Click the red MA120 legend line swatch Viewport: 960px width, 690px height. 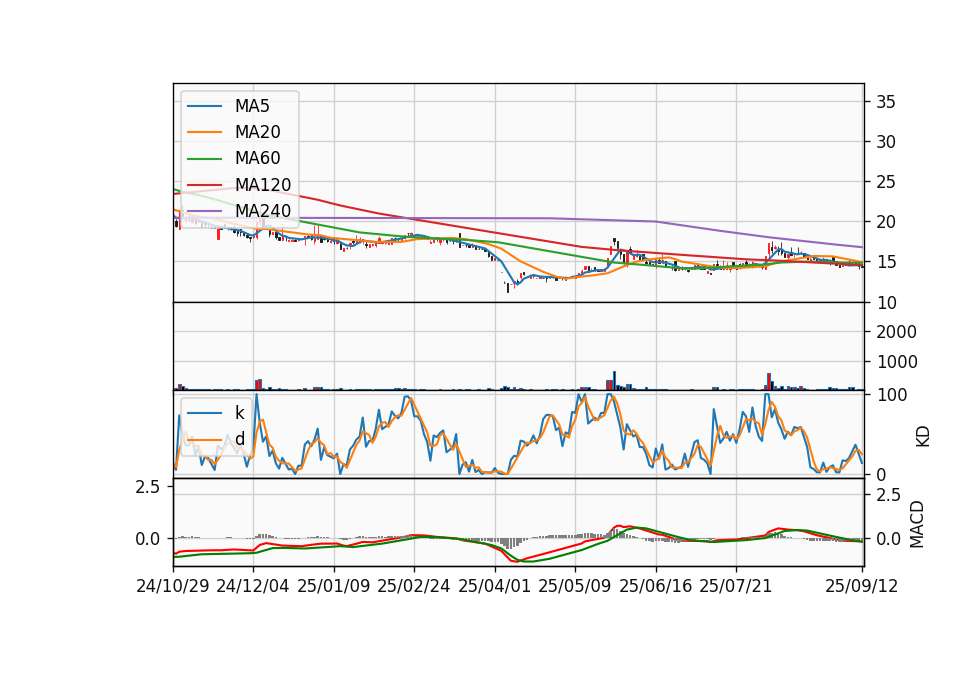point(204,185)
